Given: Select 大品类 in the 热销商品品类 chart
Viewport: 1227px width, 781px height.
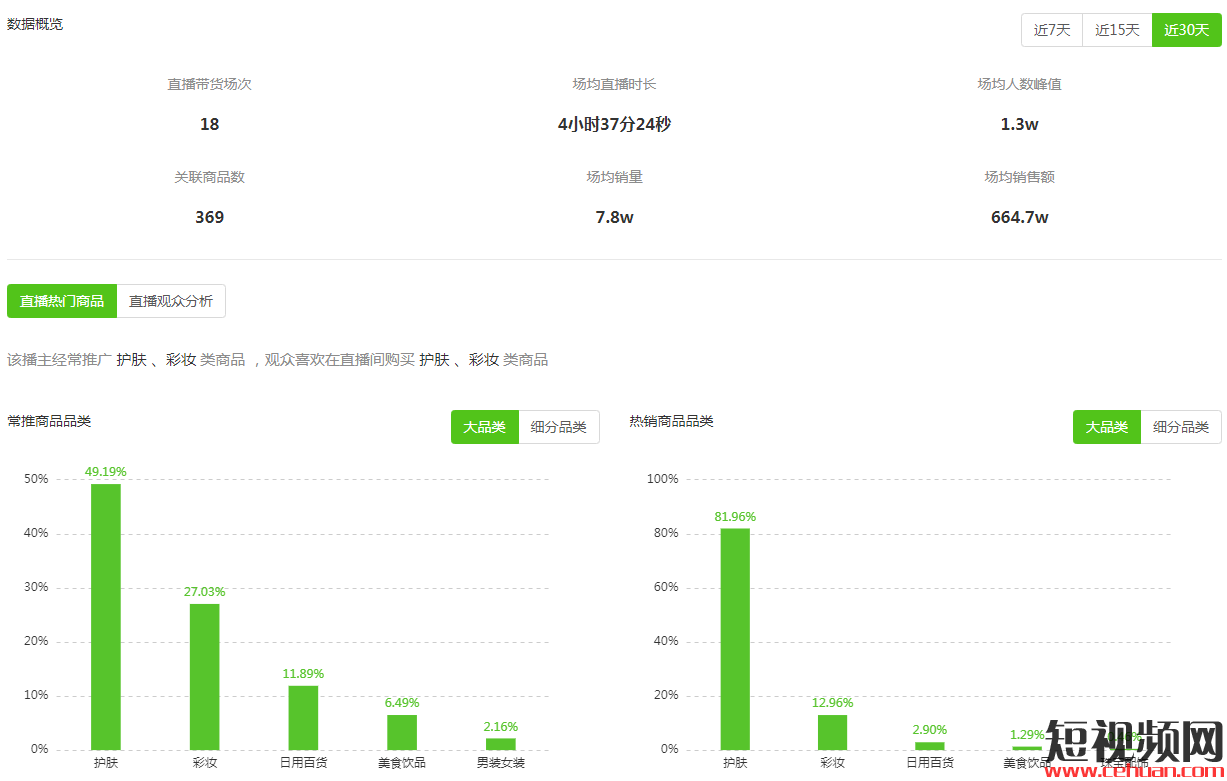Looking at the screenshot, I should [1106, 427].
